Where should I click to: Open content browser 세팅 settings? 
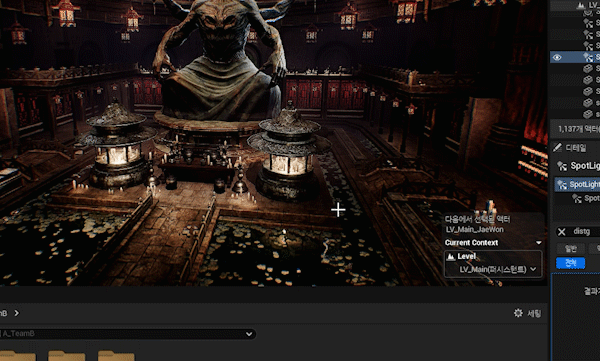click(x=534, y=314)
